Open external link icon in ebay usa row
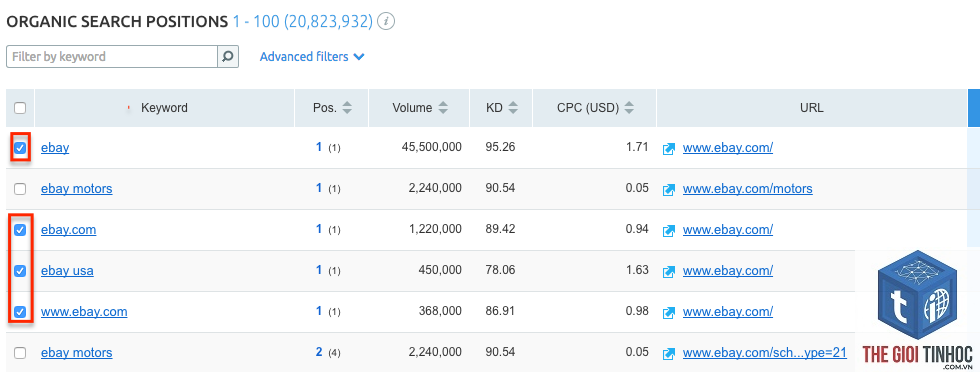Viewport: 980px width, 372px height. [x=669, y=271]
